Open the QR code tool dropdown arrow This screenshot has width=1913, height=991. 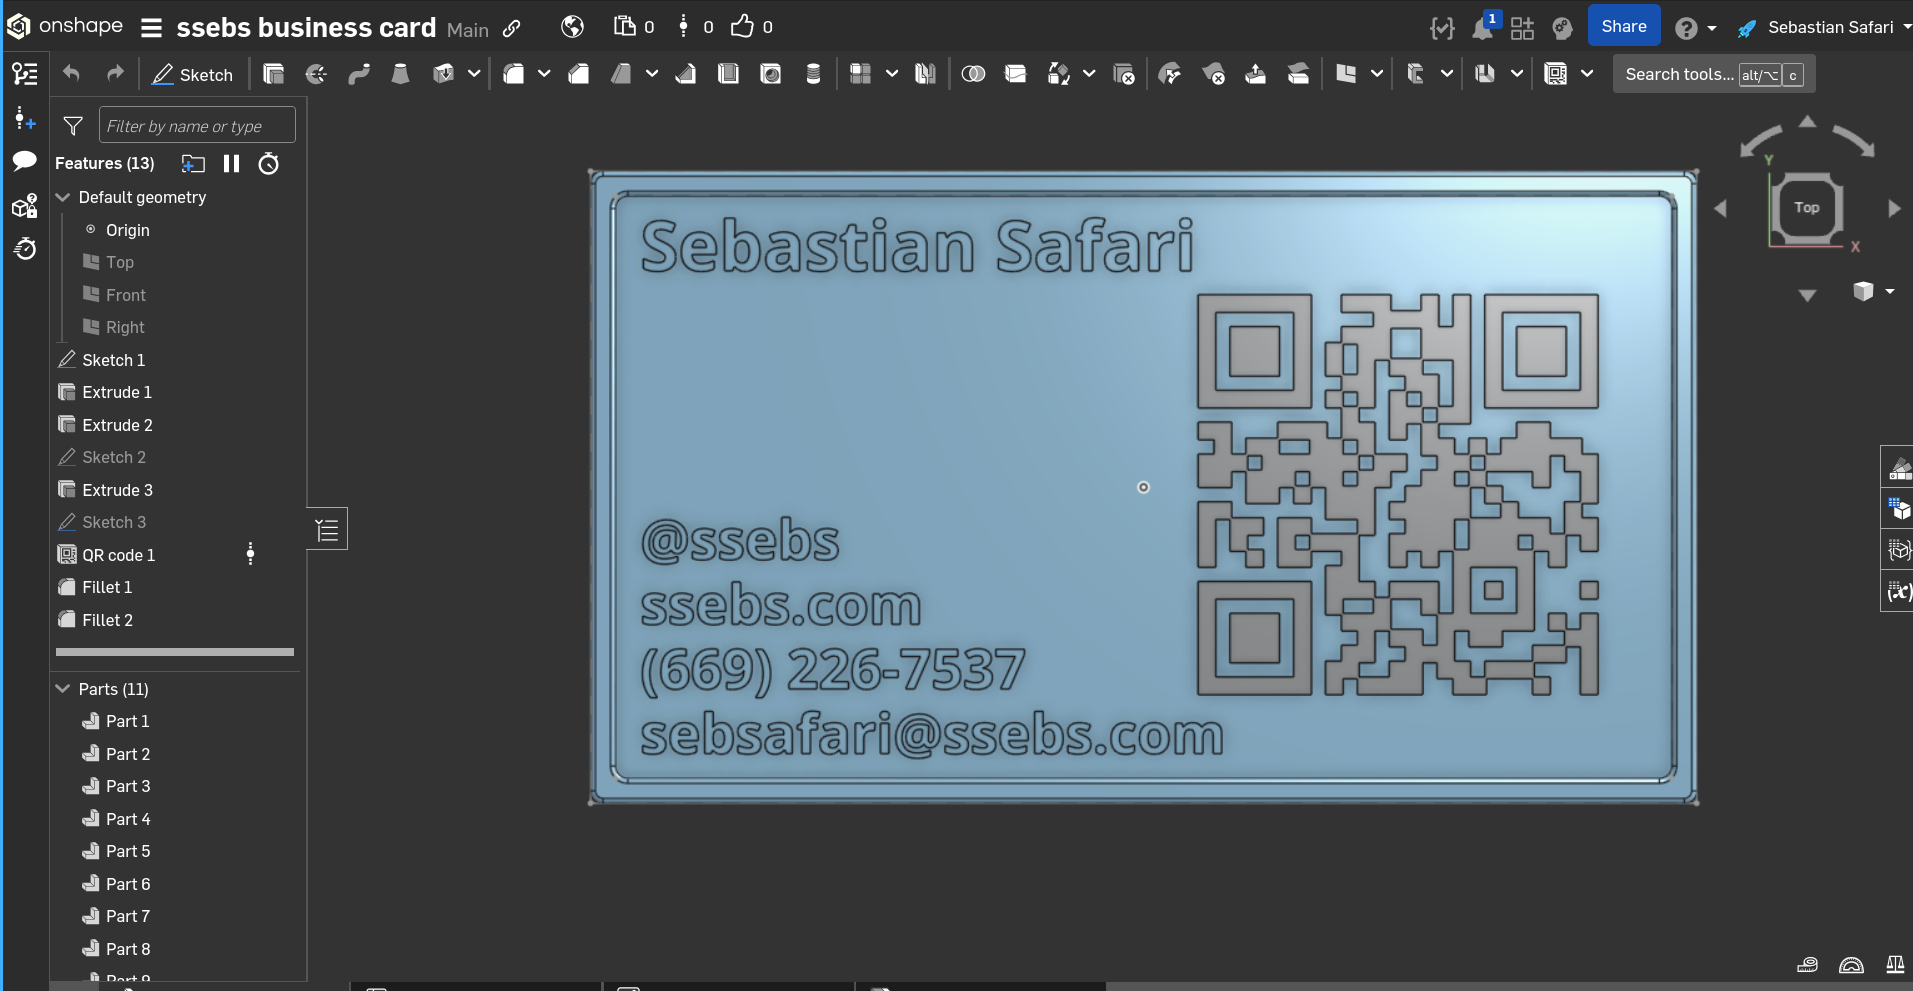click(1587, 74)
